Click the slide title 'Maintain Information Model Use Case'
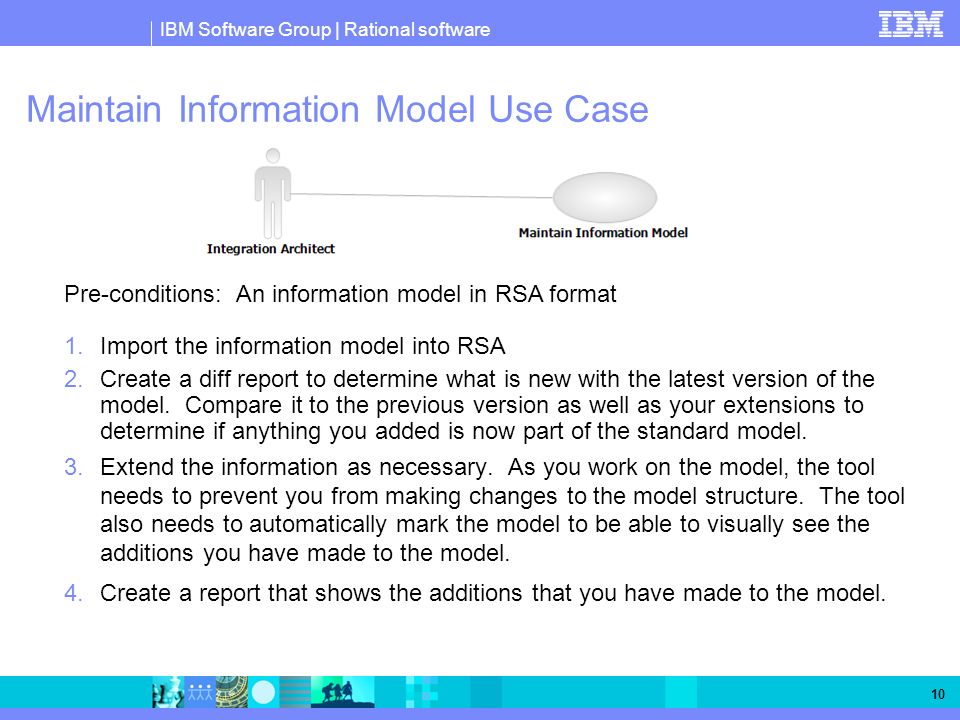Image resolution: width=960 pixels, height=720 pixels. (x=337, y=110)
